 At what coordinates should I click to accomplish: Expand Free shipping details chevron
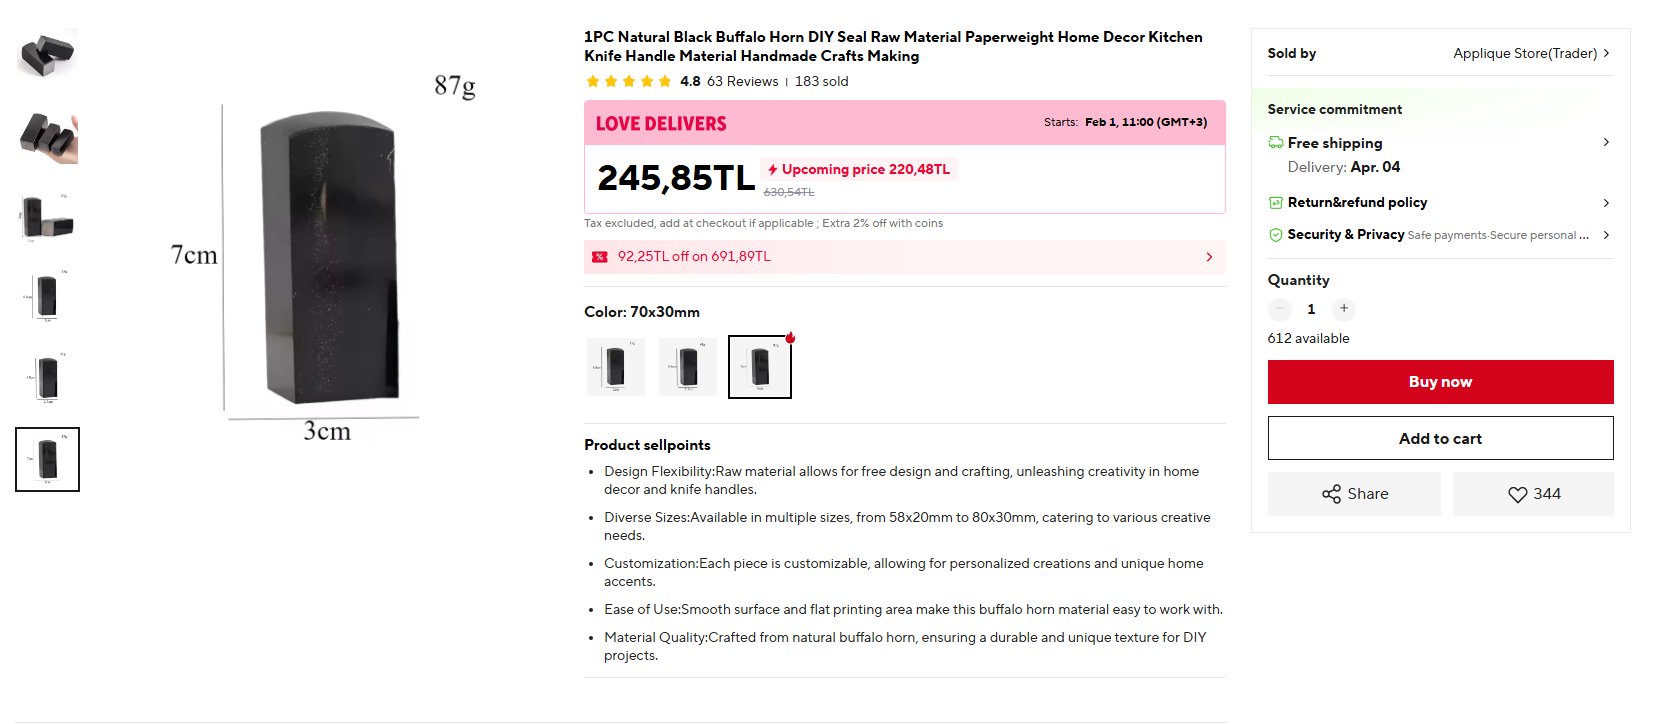pos(1606,142)
